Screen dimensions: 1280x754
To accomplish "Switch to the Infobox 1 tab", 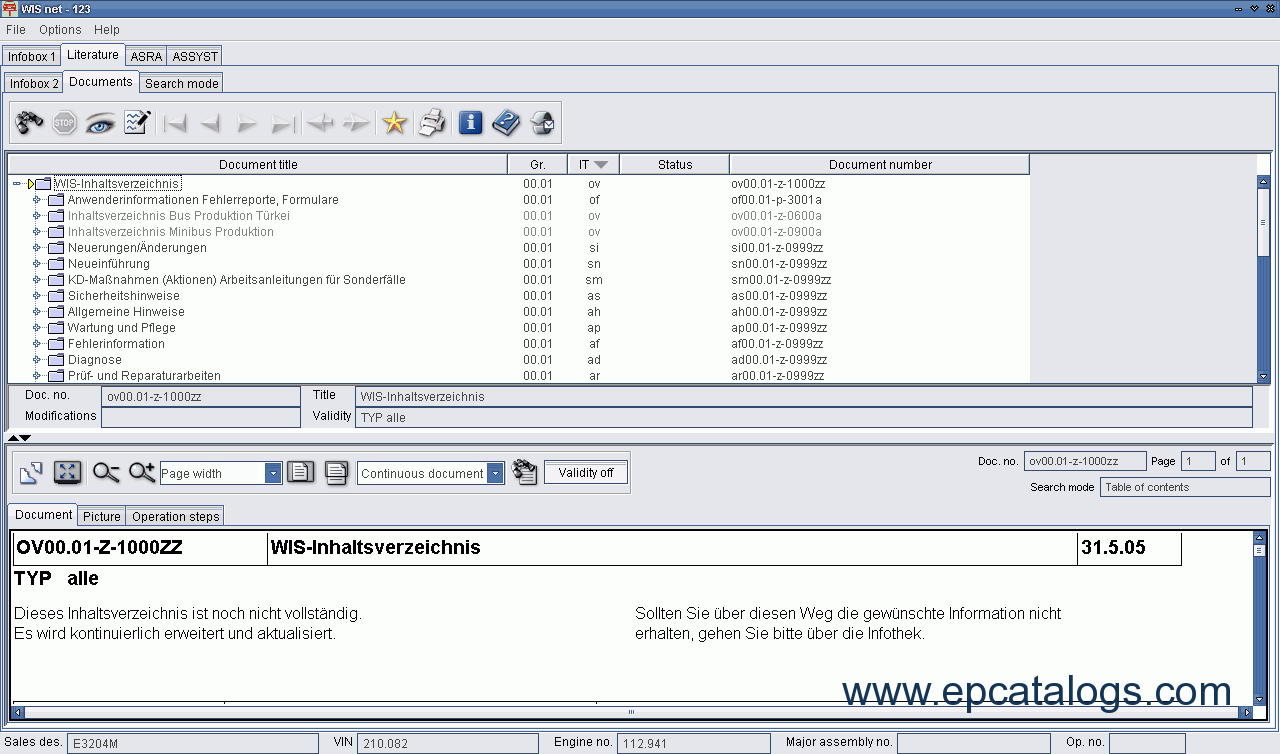I will (x=32, y=56).
